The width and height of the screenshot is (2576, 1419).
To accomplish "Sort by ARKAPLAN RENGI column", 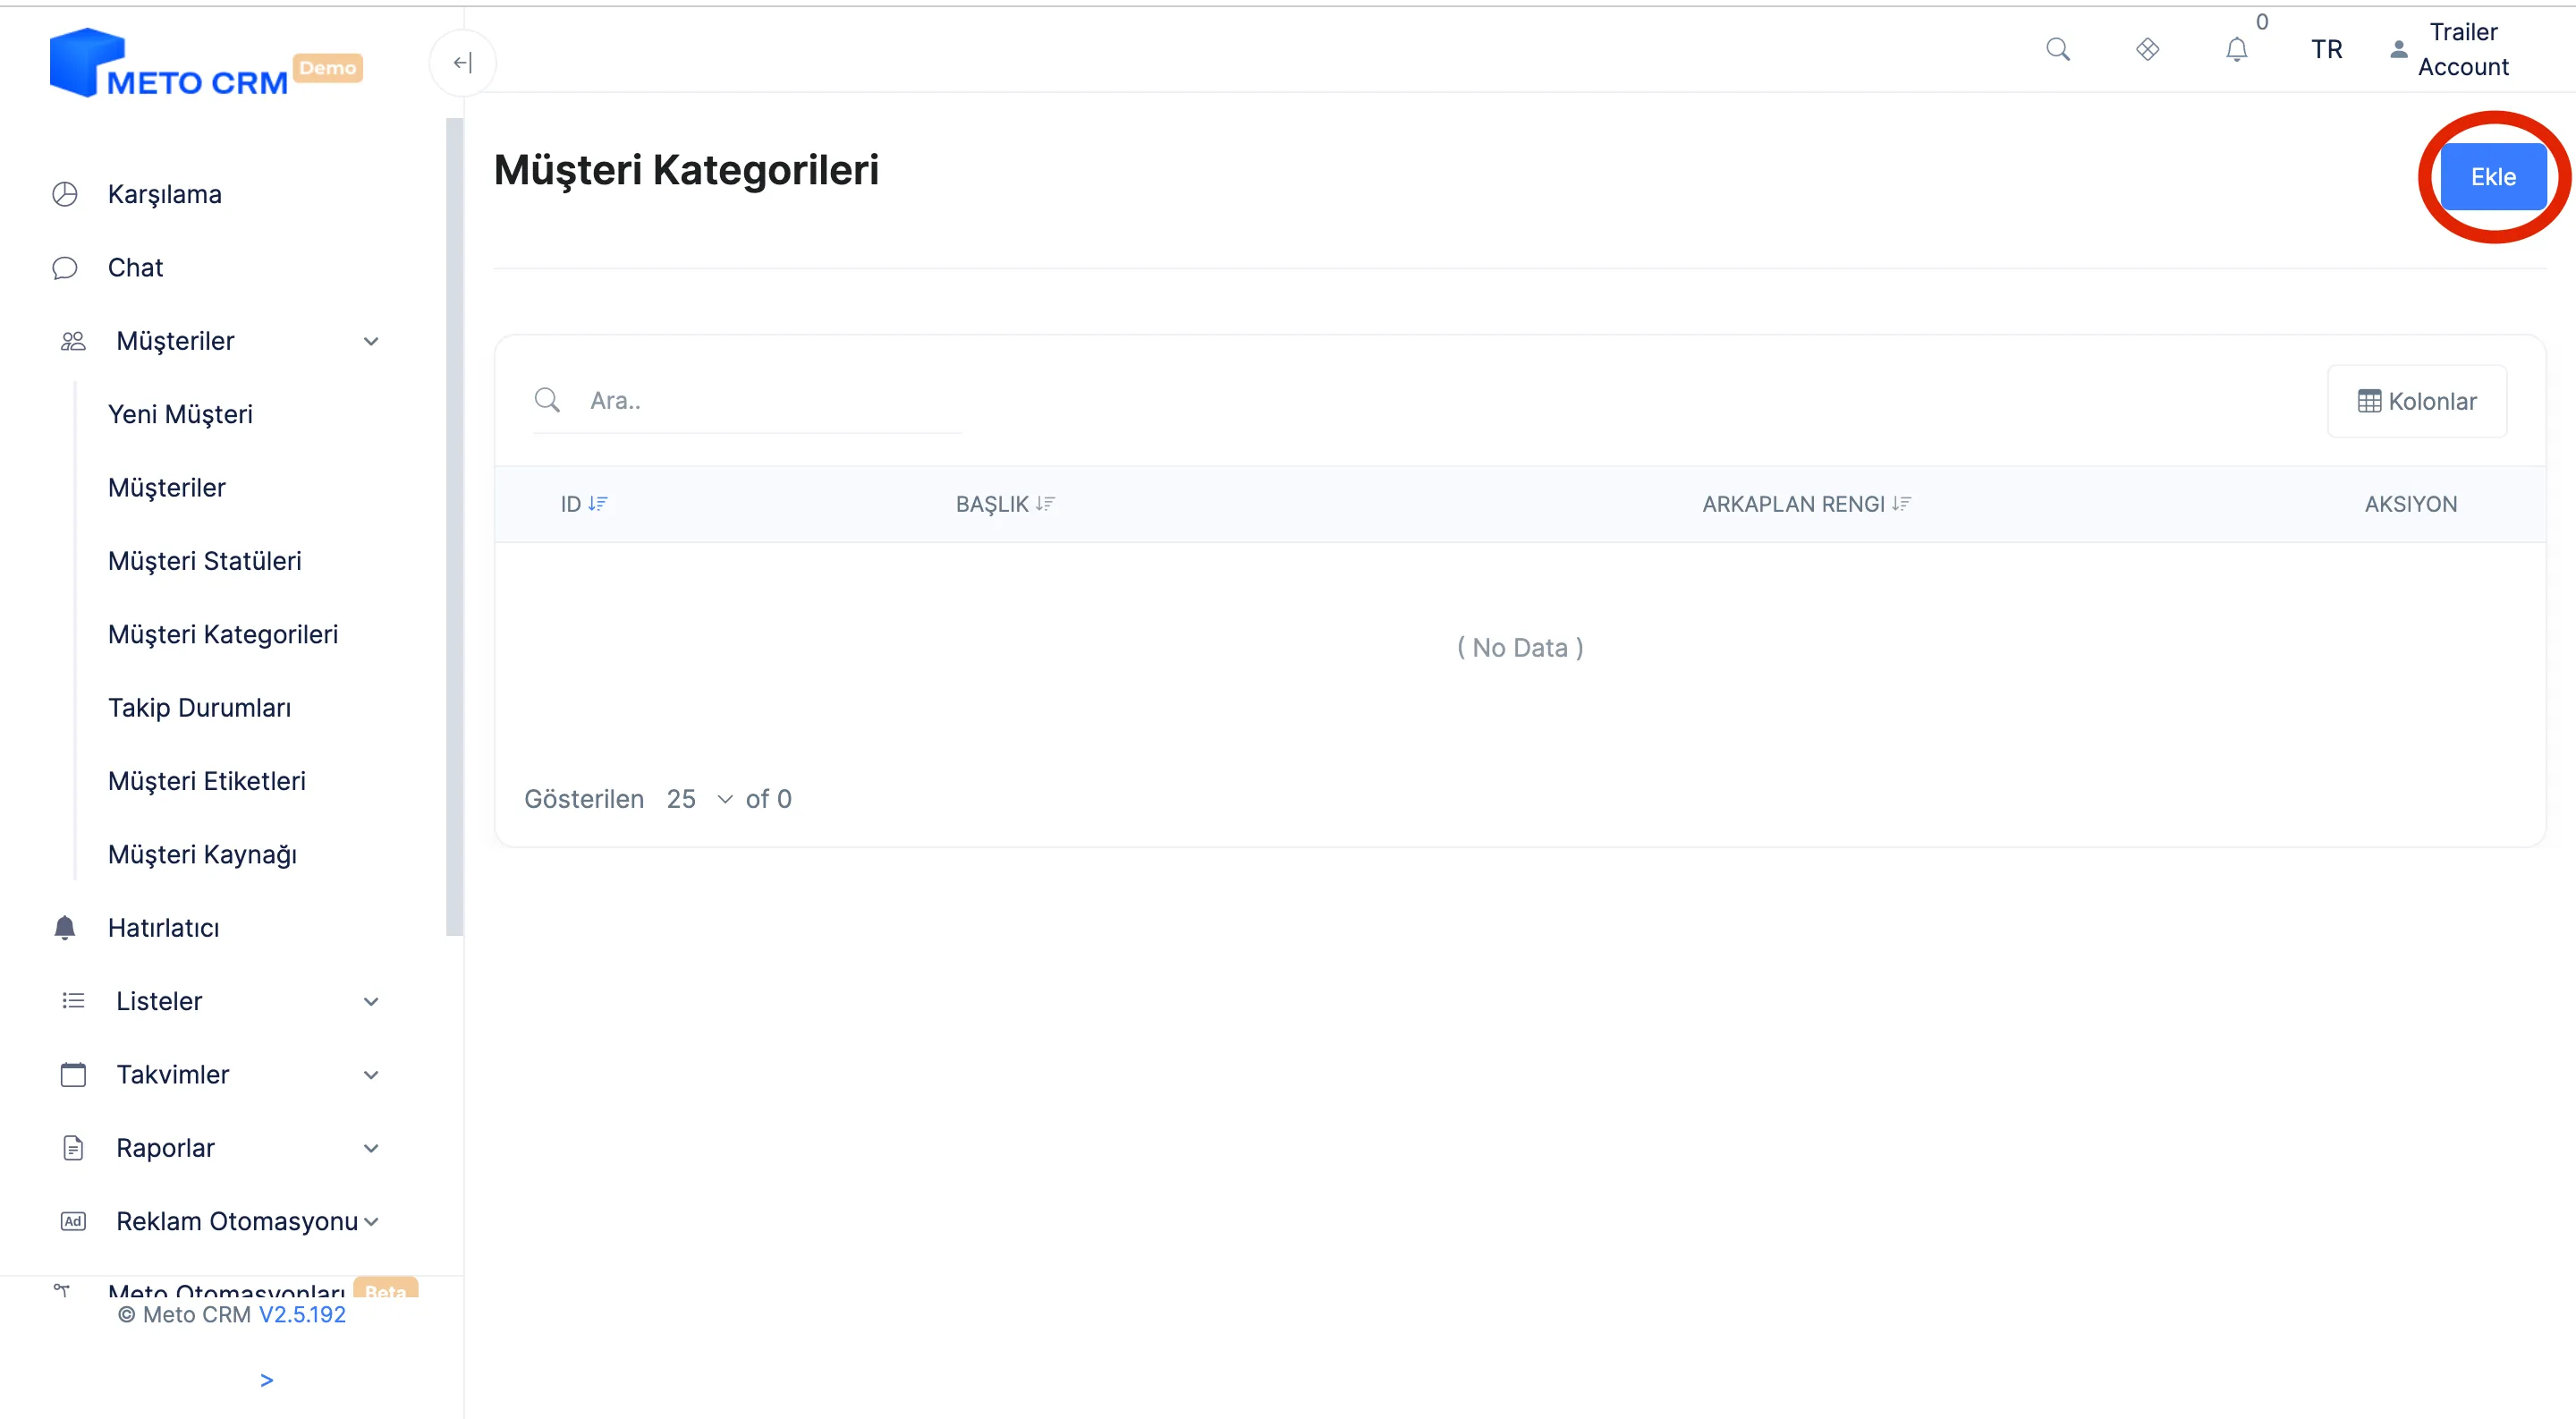I will [1806, 504].
